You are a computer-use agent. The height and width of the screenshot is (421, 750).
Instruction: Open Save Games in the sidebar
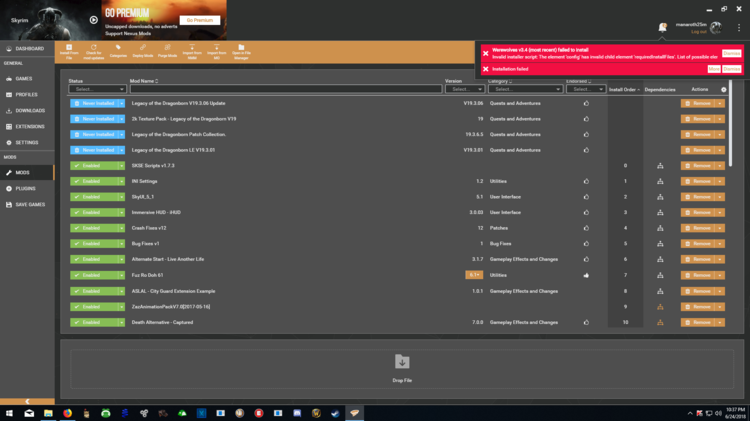27,204
